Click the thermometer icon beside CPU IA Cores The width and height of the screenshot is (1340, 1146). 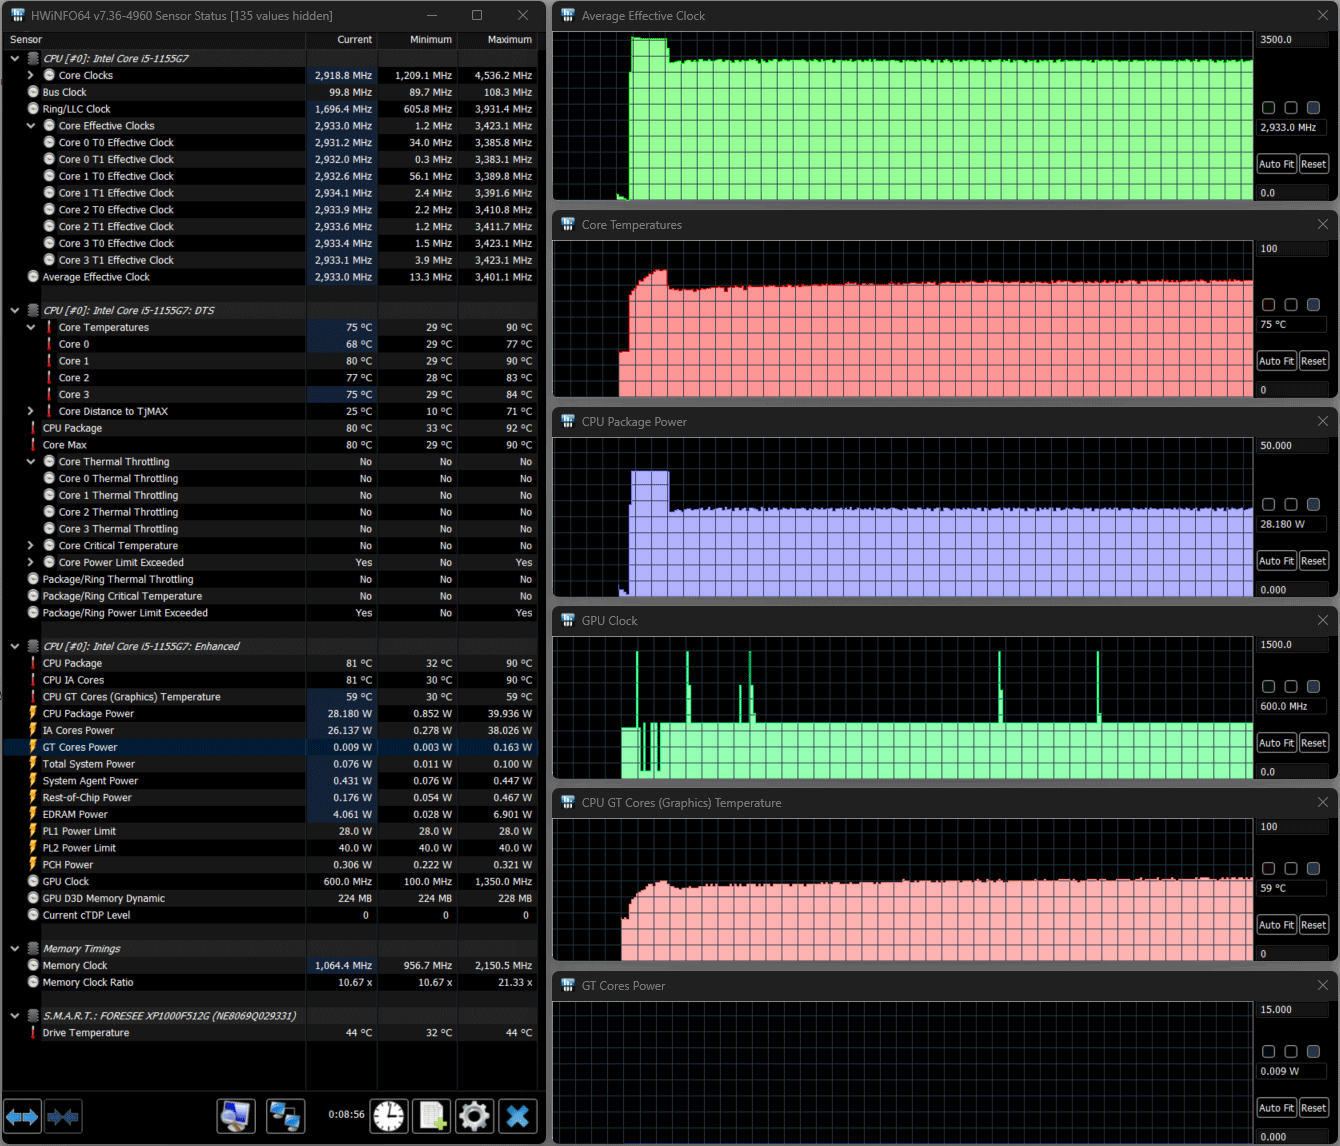(x=33, y=680)
